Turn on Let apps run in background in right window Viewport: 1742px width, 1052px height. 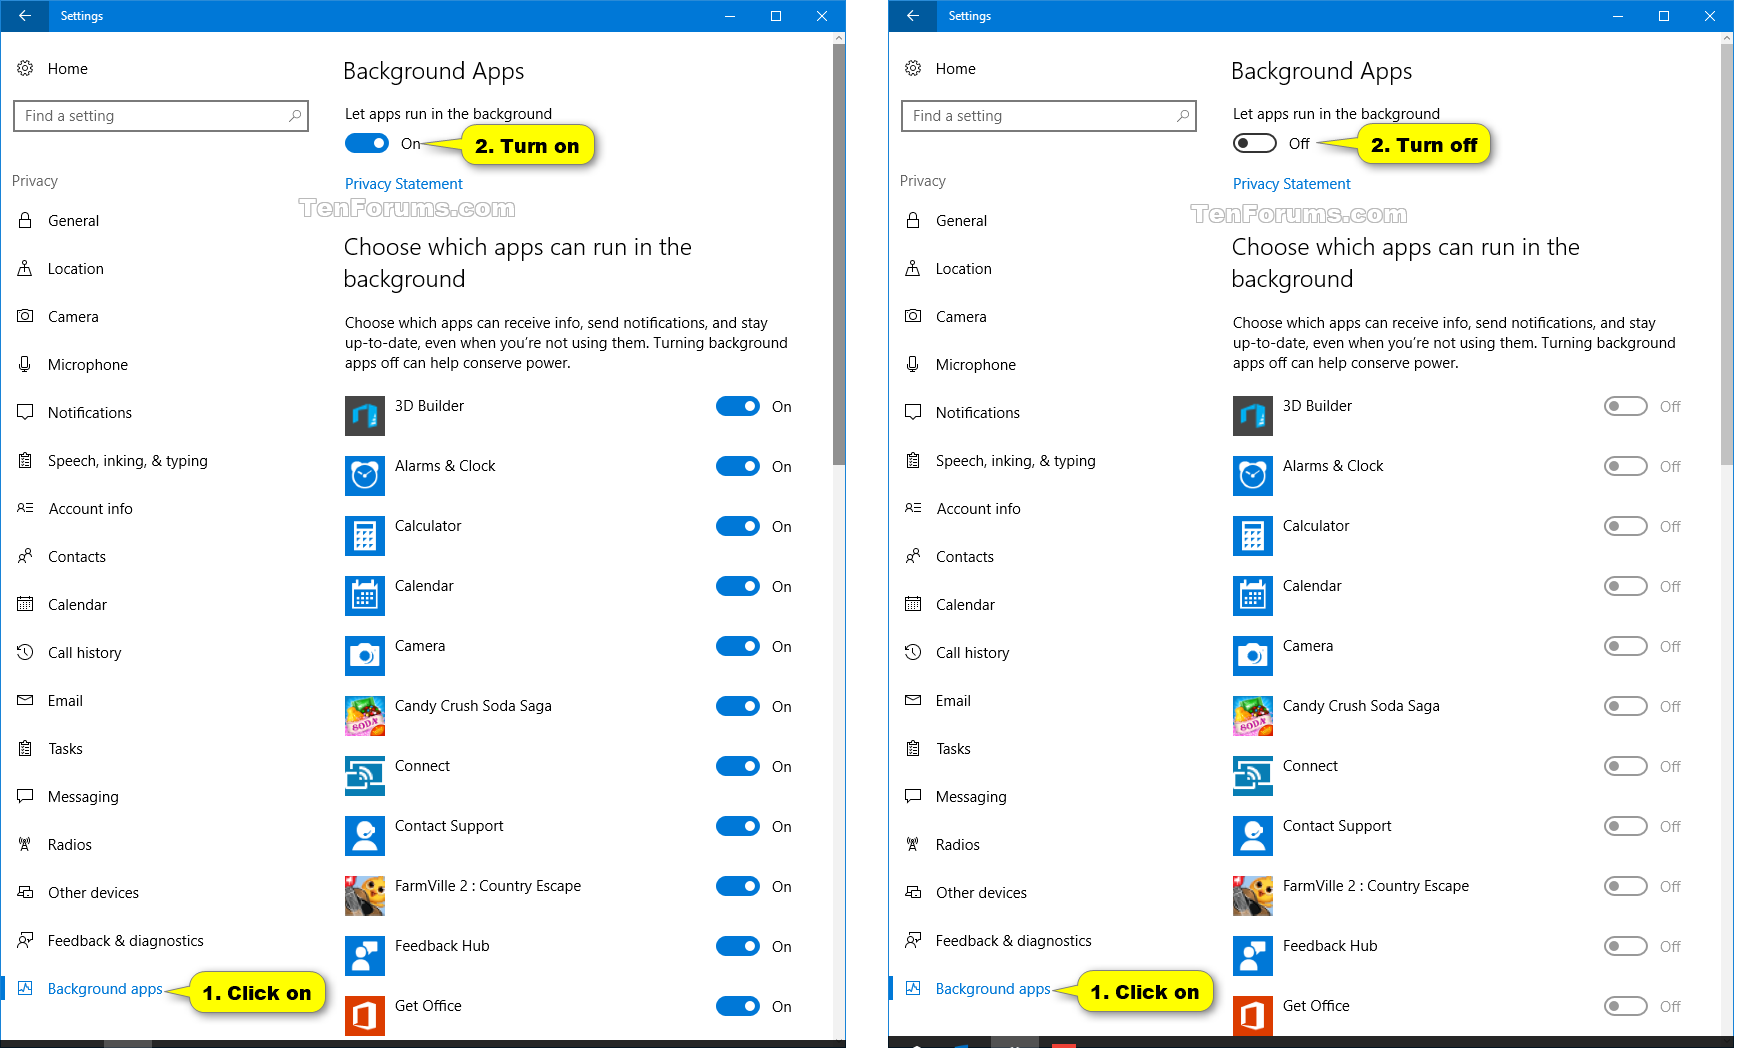point(1255,143)
